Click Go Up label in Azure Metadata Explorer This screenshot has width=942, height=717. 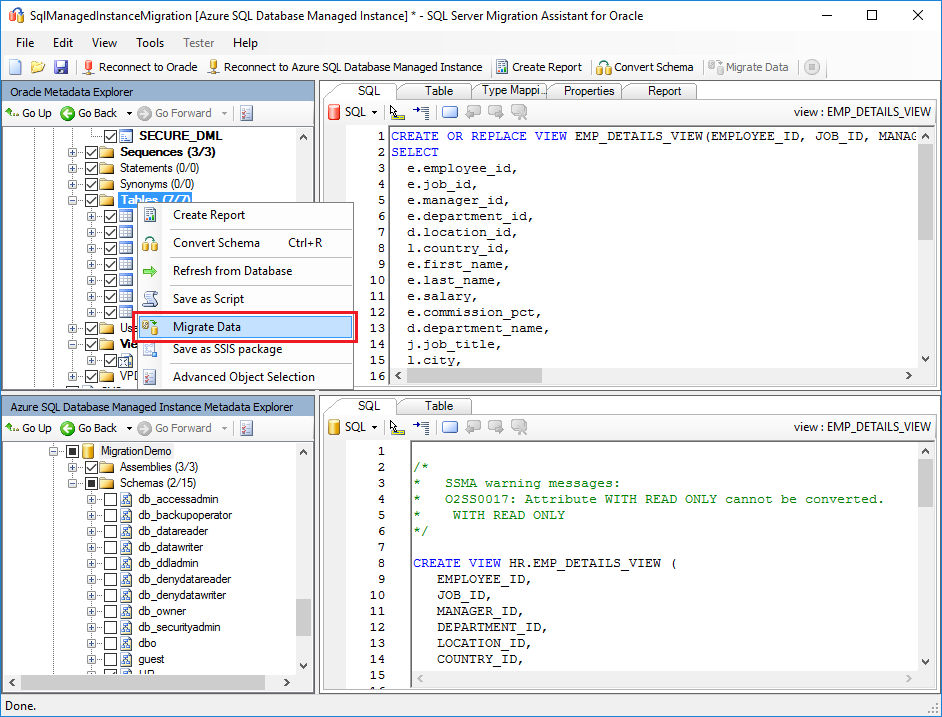[37, 428]
